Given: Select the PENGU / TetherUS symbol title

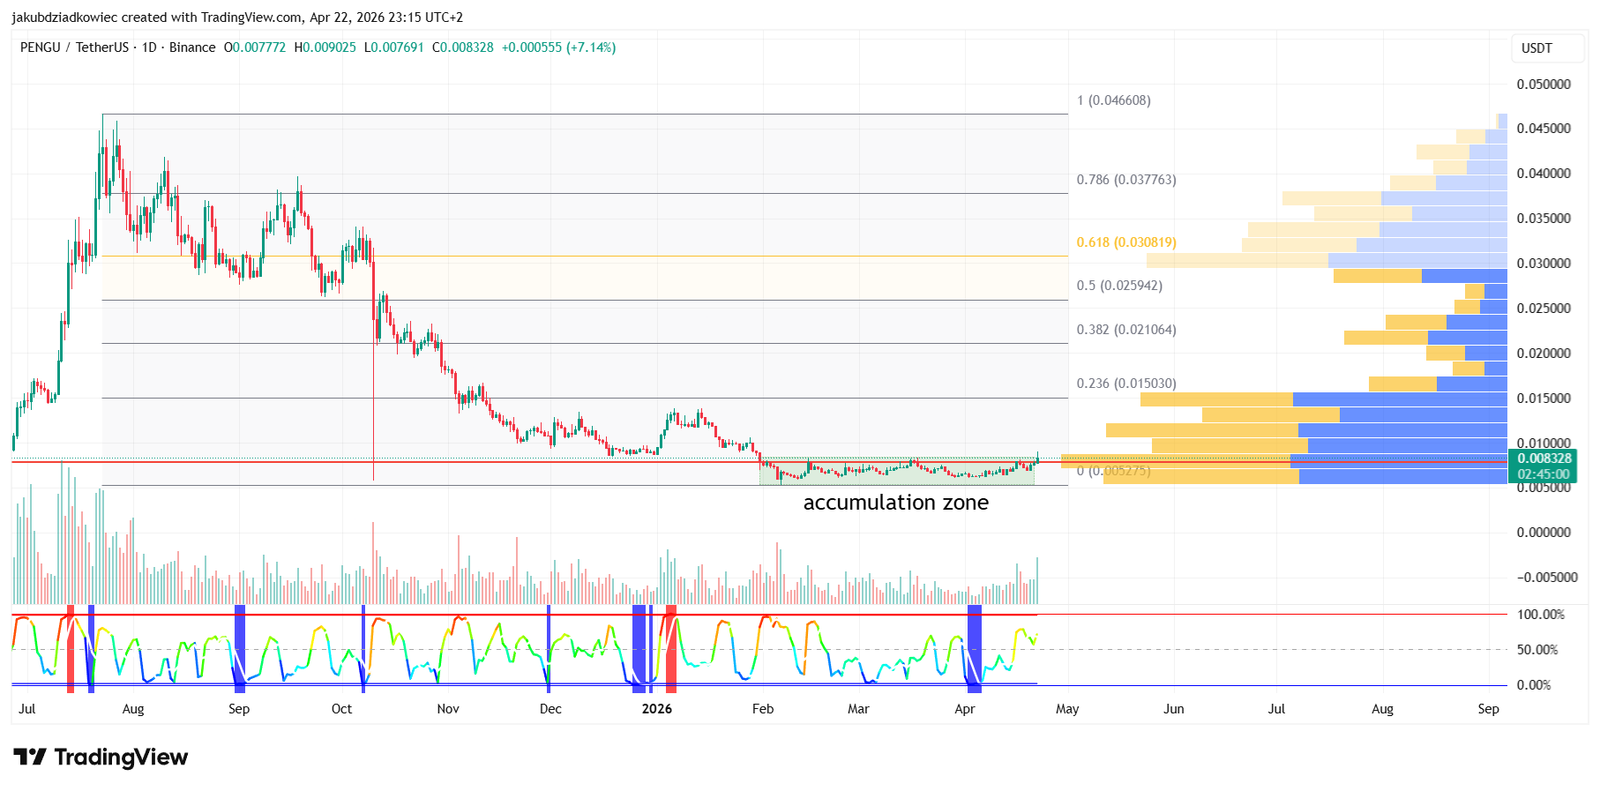Looking at the screenshot, I should point(75,47).
